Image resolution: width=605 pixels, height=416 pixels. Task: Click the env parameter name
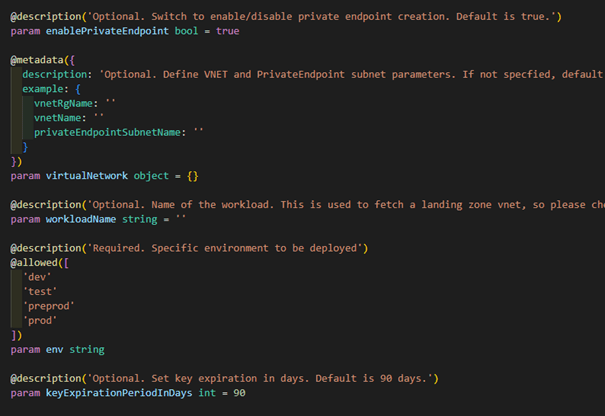pyautogui.click(x=55, y=349)
